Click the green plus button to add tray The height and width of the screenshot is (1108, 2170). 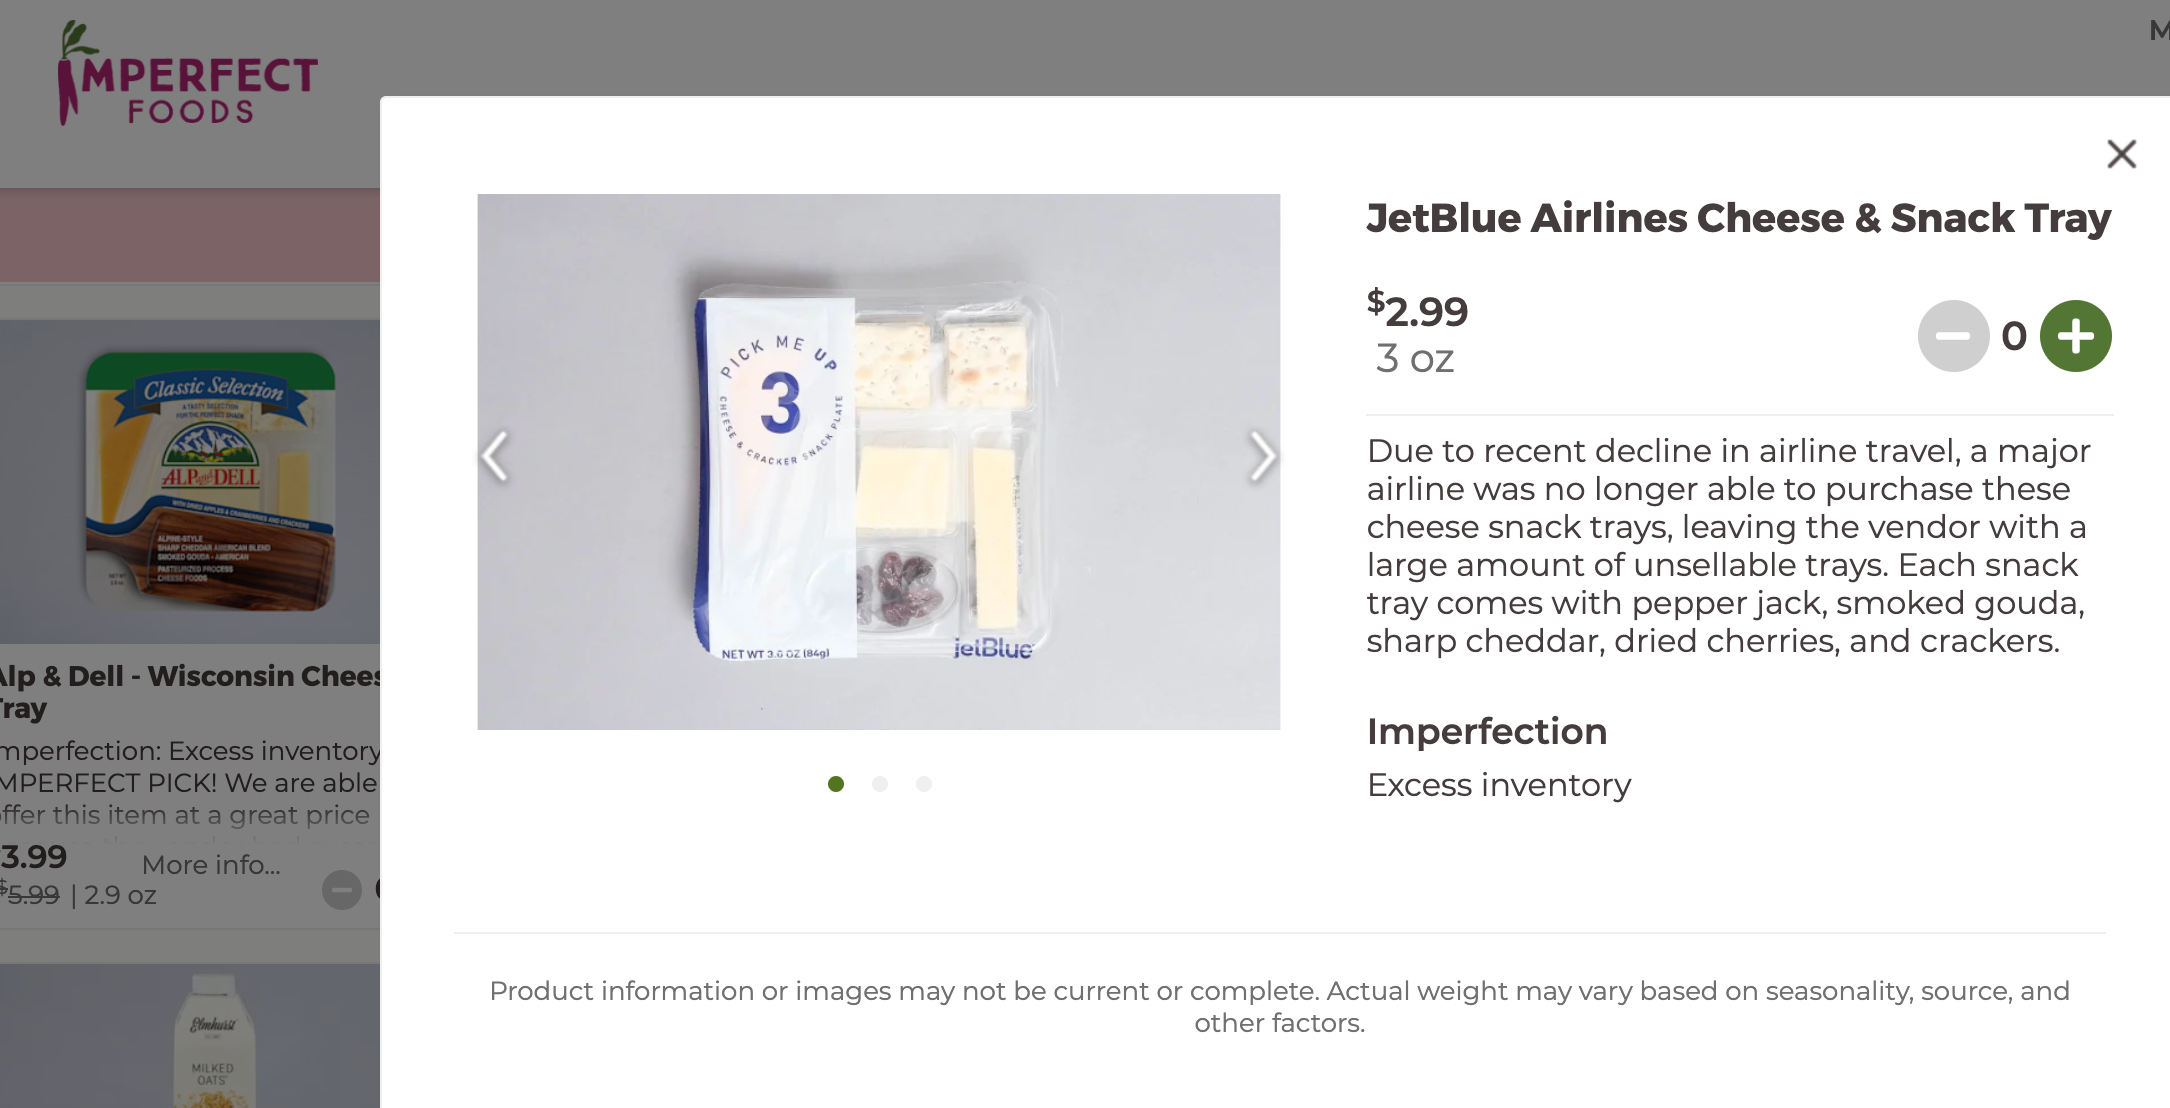pyautogui.click(x=2075, y=336)
